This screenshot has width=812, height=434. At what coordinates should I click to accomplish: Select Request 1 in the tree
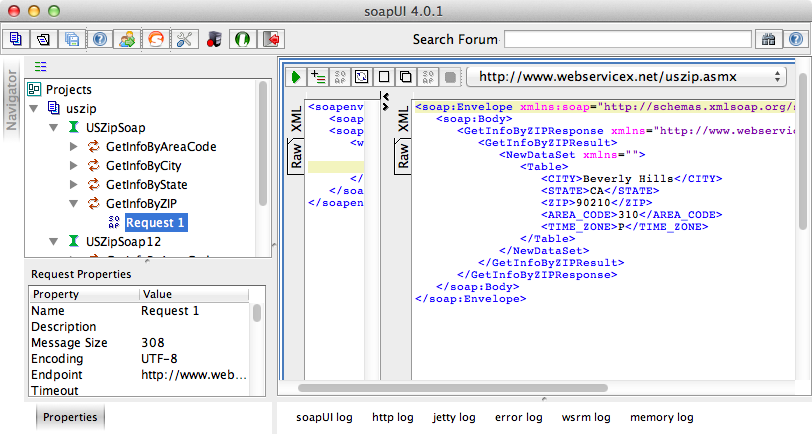[x=155, y=223]
